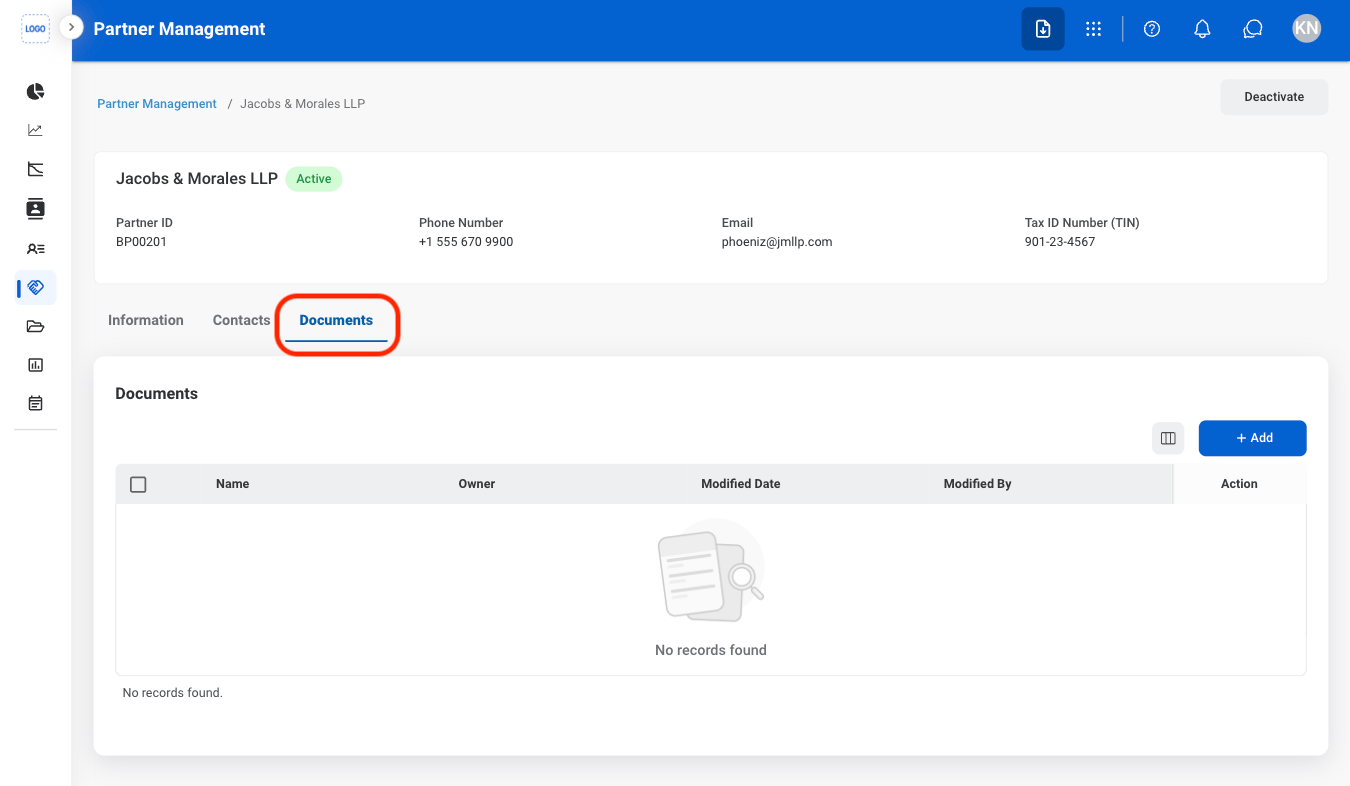Viewport: 1350px width, 786px height.
Task: Select the Documents tab
Action: (x=336, y=320)
